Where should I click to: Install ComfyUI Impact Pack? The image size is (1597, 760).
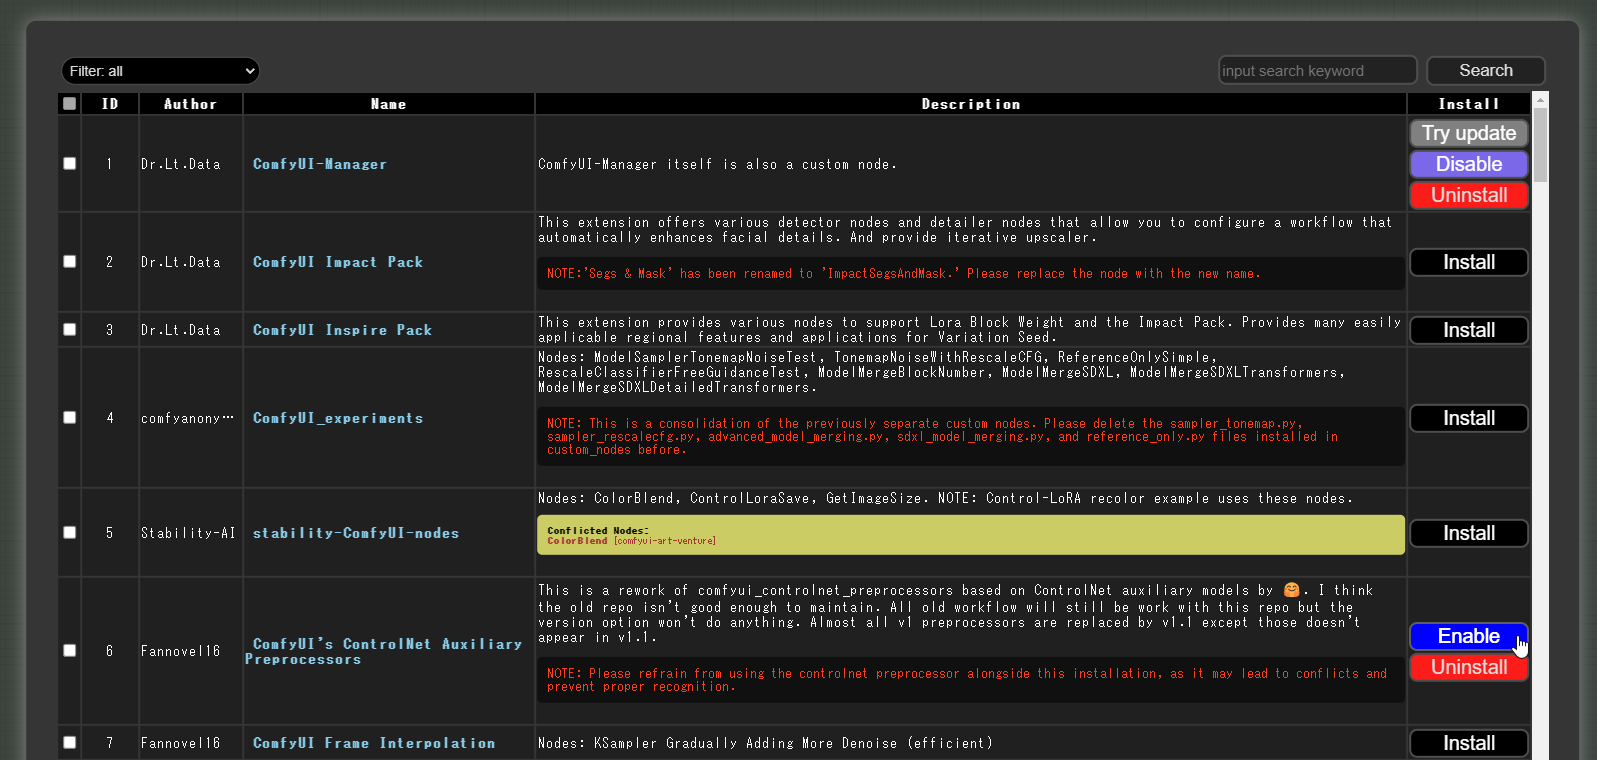tap(1468, 262)
